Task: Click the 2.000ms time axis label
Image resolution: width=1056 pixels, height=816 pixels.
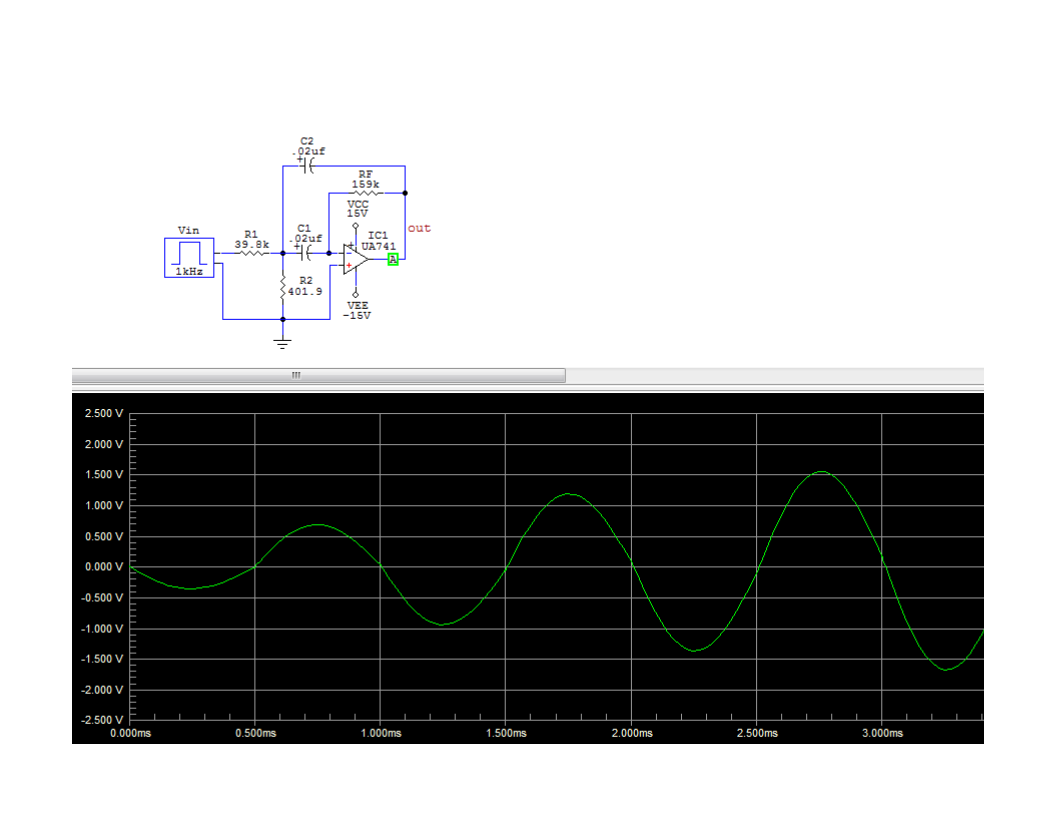Action: (x=632, y=733)
